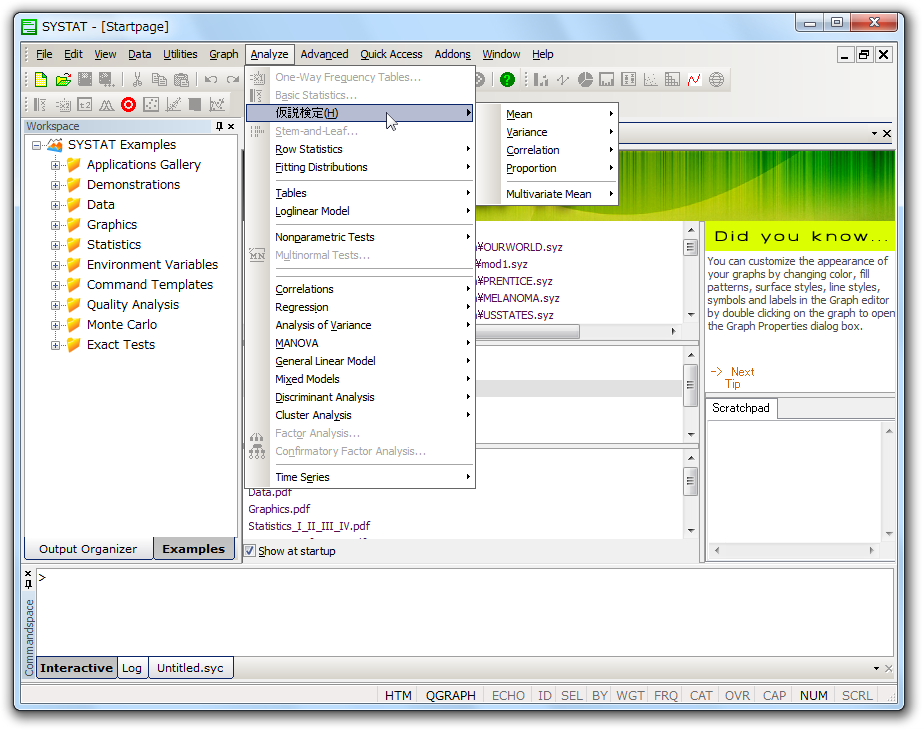Screen dimensions: 923x730
Task: Open the Time Series menu entry
Action: (360, 477)
